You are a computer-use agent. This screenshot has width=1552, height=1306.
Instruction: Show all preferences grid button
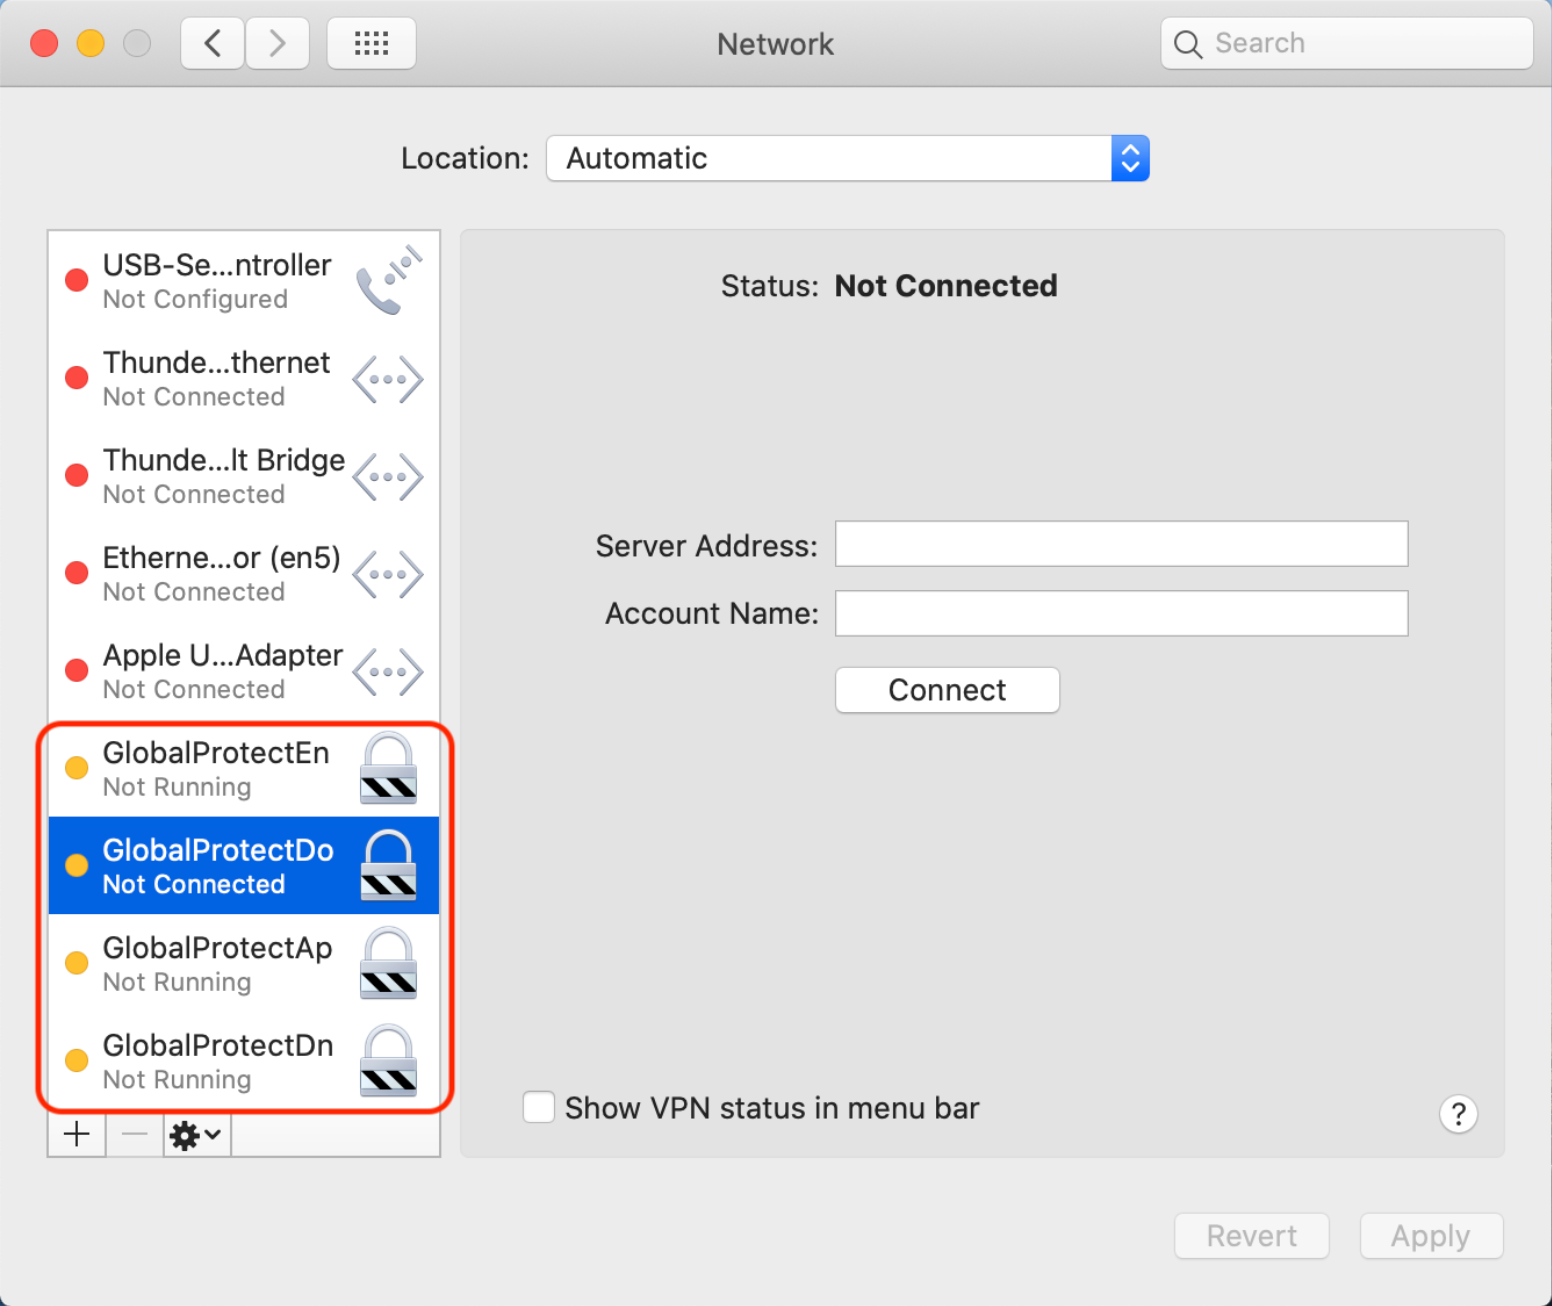(x=371, y=43)
